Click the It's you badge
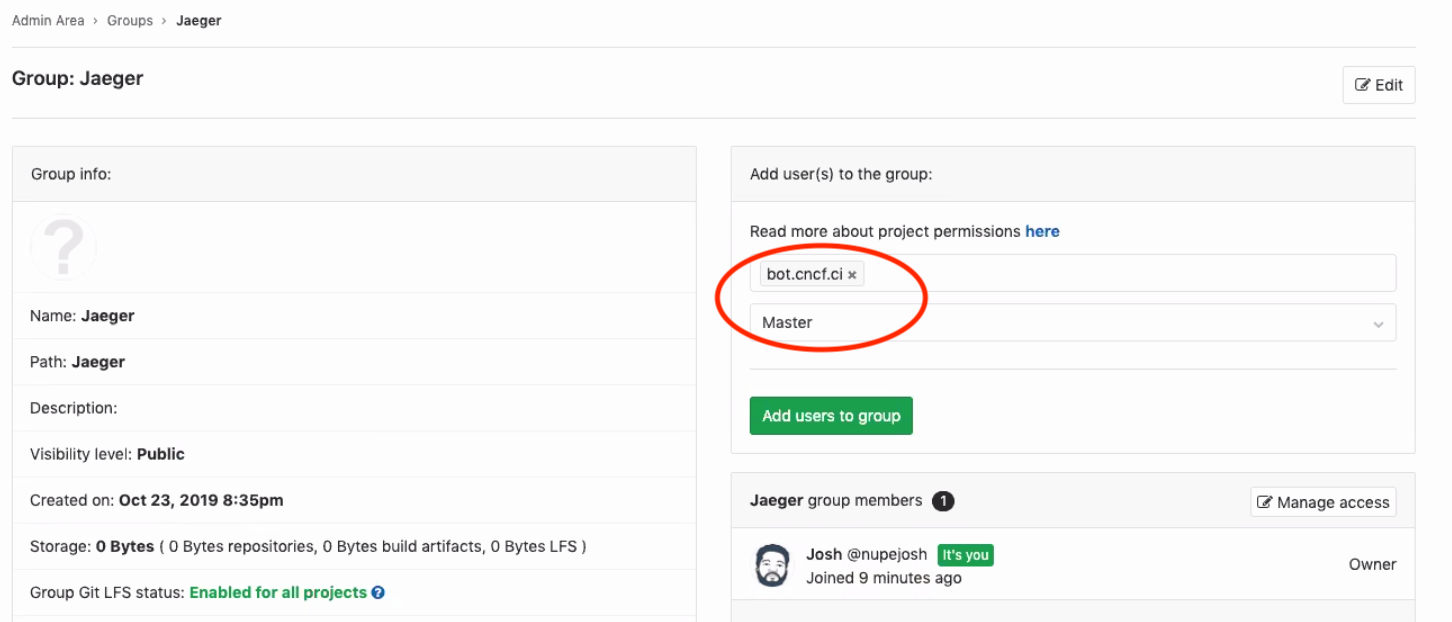The width and height of the screenshot is (1452, 622). (x=965, y=555)
